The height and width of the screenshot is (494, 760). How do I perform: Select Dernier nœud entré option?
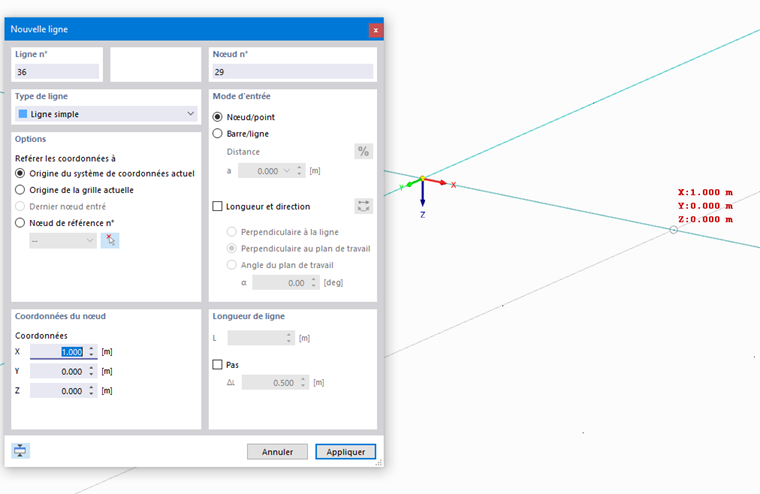tap(20, 206)
